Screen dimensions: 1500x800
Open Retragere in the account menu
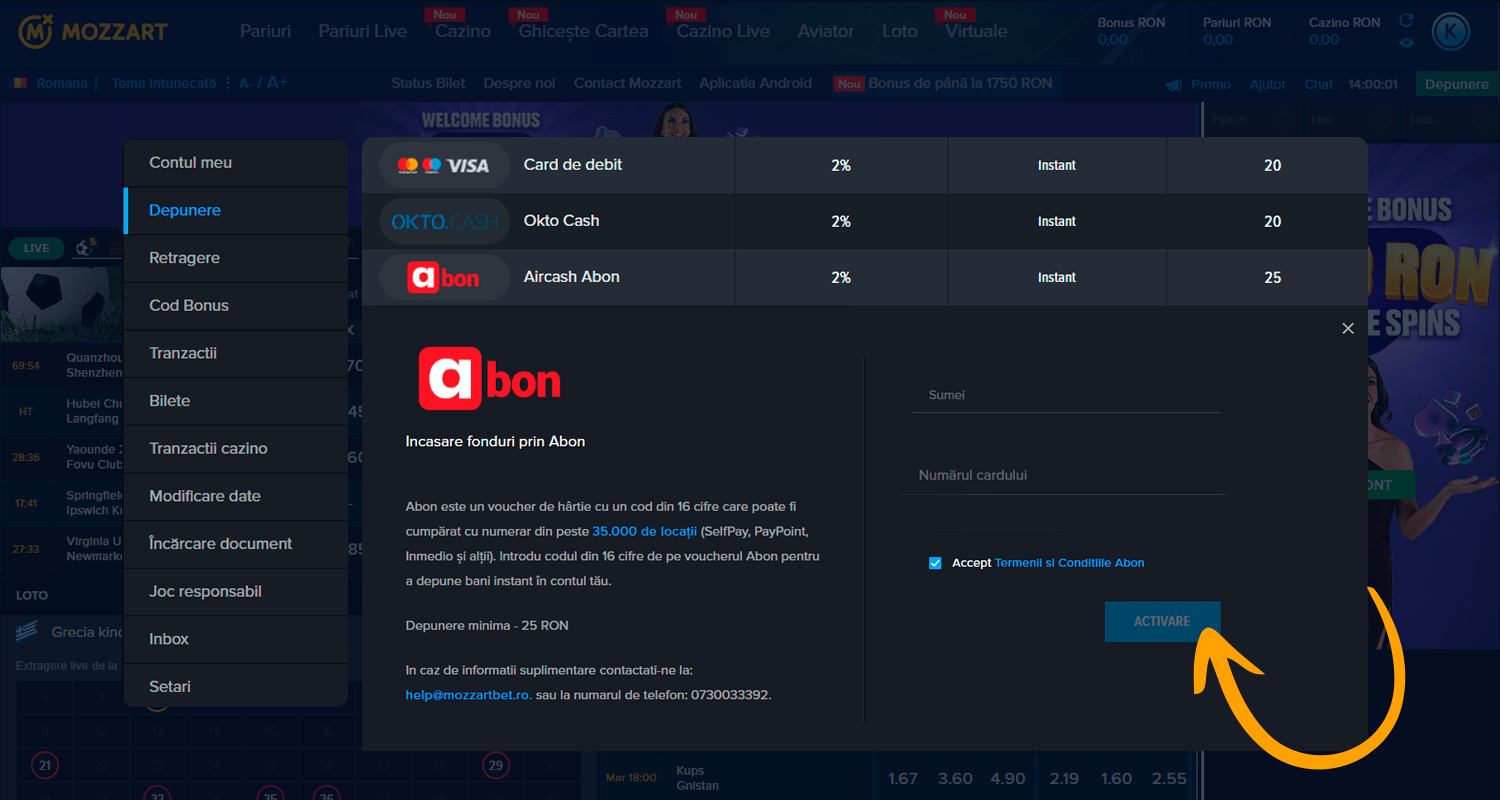[184, 258]
